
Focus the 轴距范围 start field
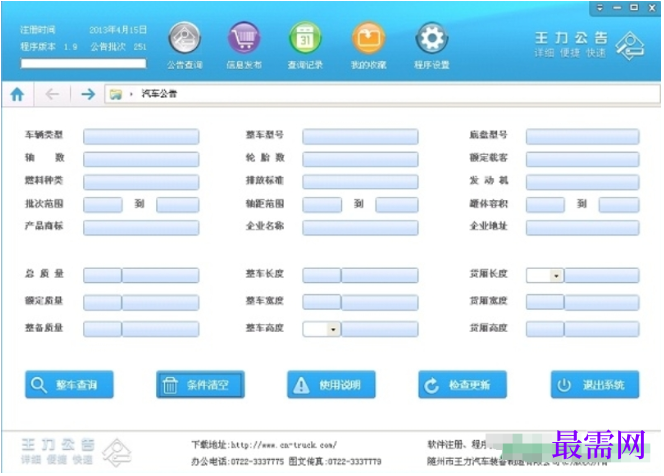click(x=322, y=205)
